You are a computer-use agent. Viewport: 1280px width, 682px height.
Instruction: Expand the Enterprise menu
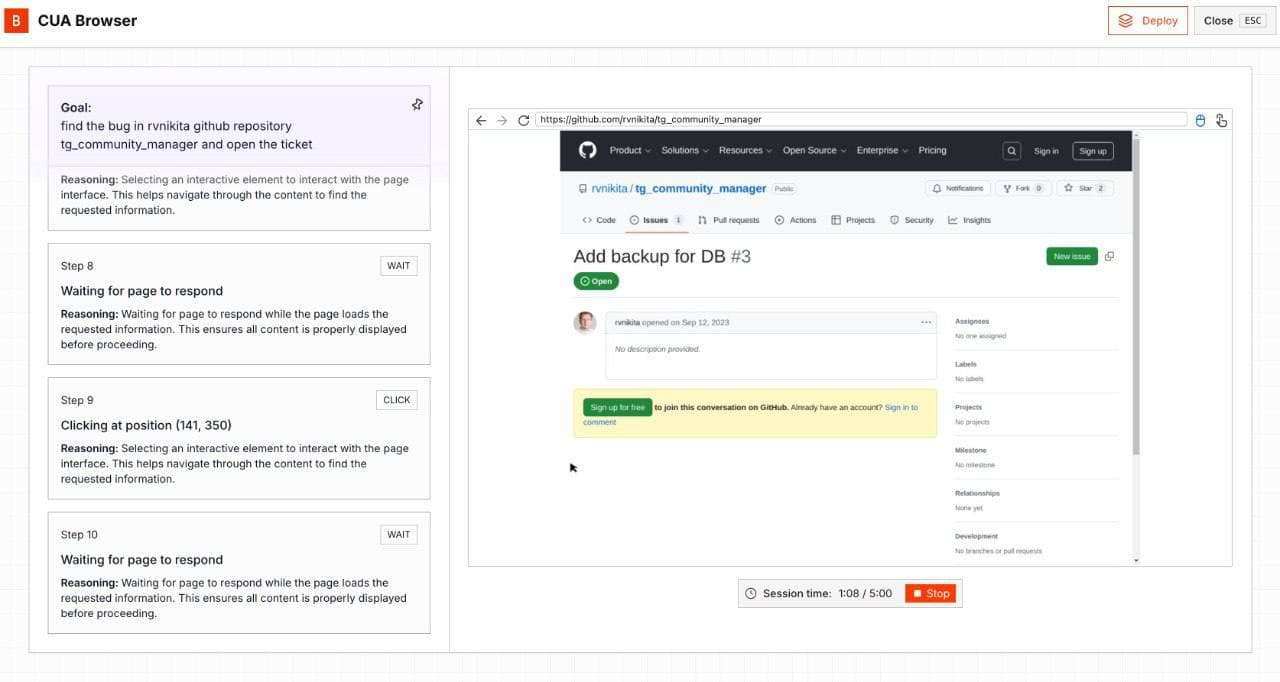coord(882,150)
